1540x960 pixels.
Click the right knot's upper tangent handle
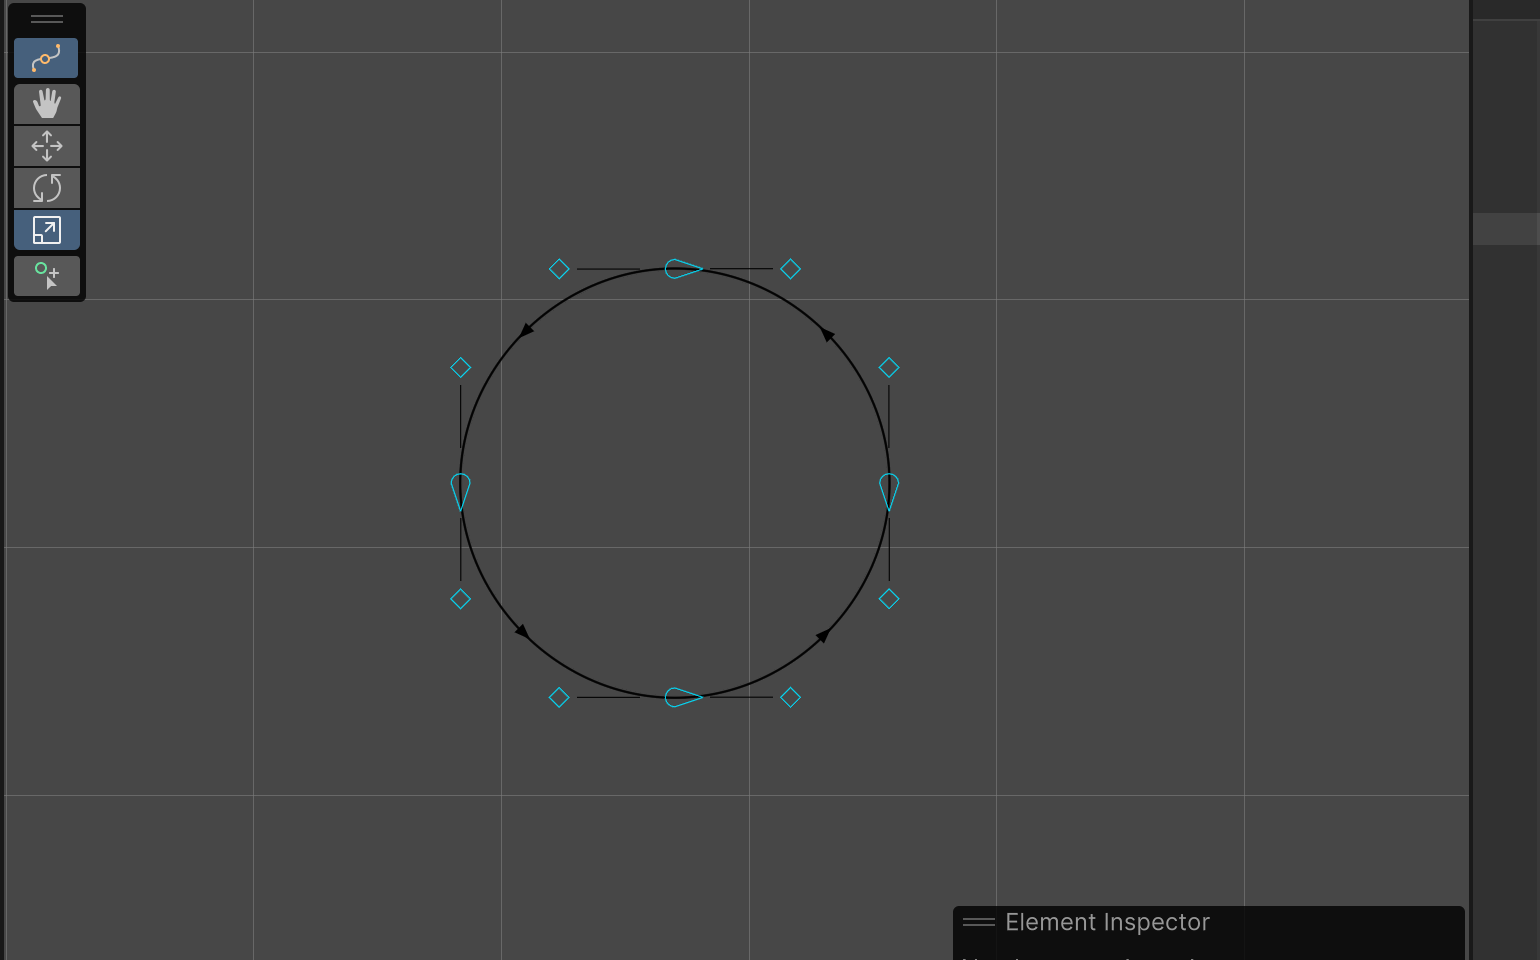889,368
